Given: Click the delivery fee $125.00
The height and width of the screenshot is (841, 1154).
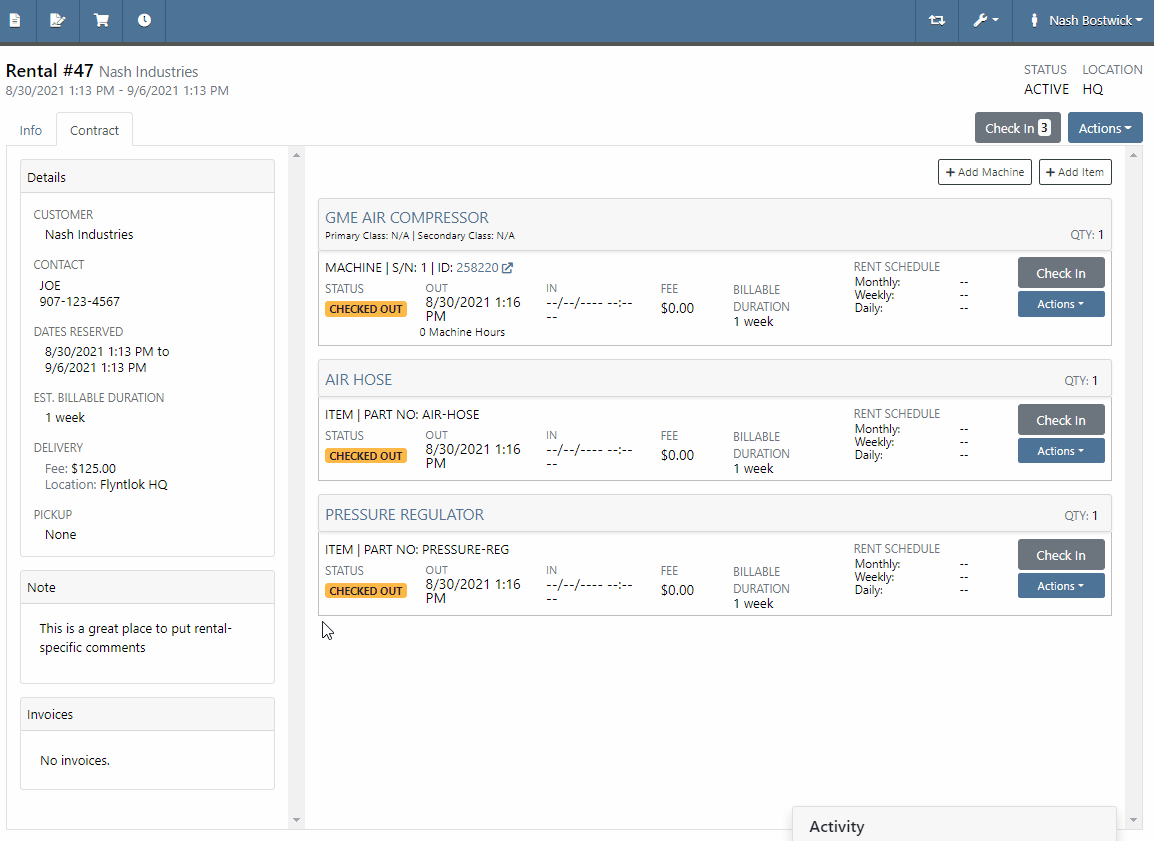Looking at the screenshot, I should pyautogui.click(x=93, y=469).
